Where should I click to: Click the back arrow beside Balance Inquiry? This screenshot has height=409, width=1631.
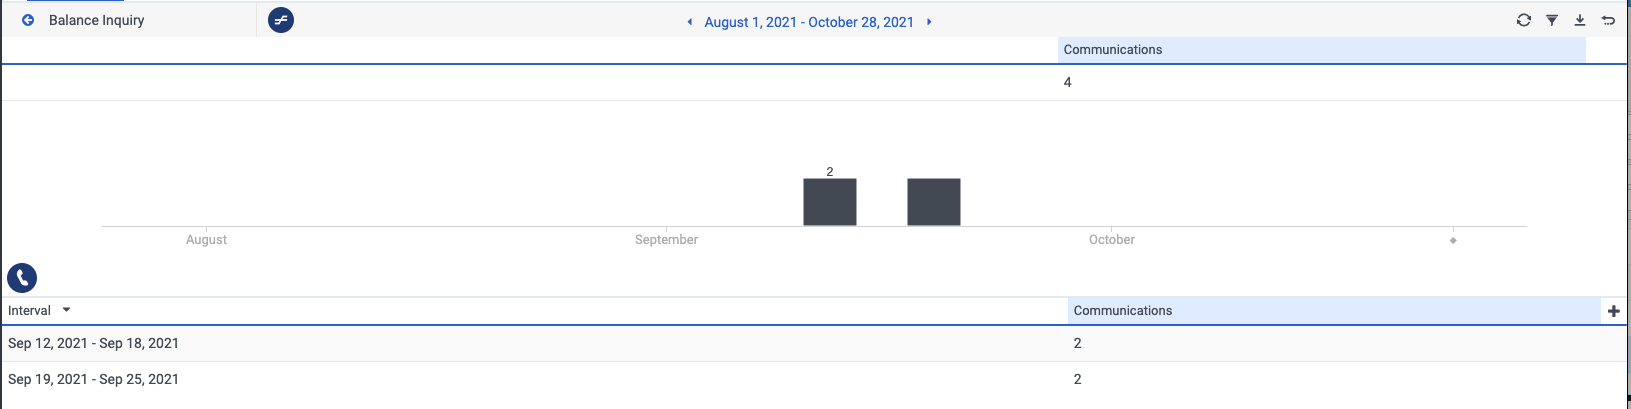tap(28, 20)
